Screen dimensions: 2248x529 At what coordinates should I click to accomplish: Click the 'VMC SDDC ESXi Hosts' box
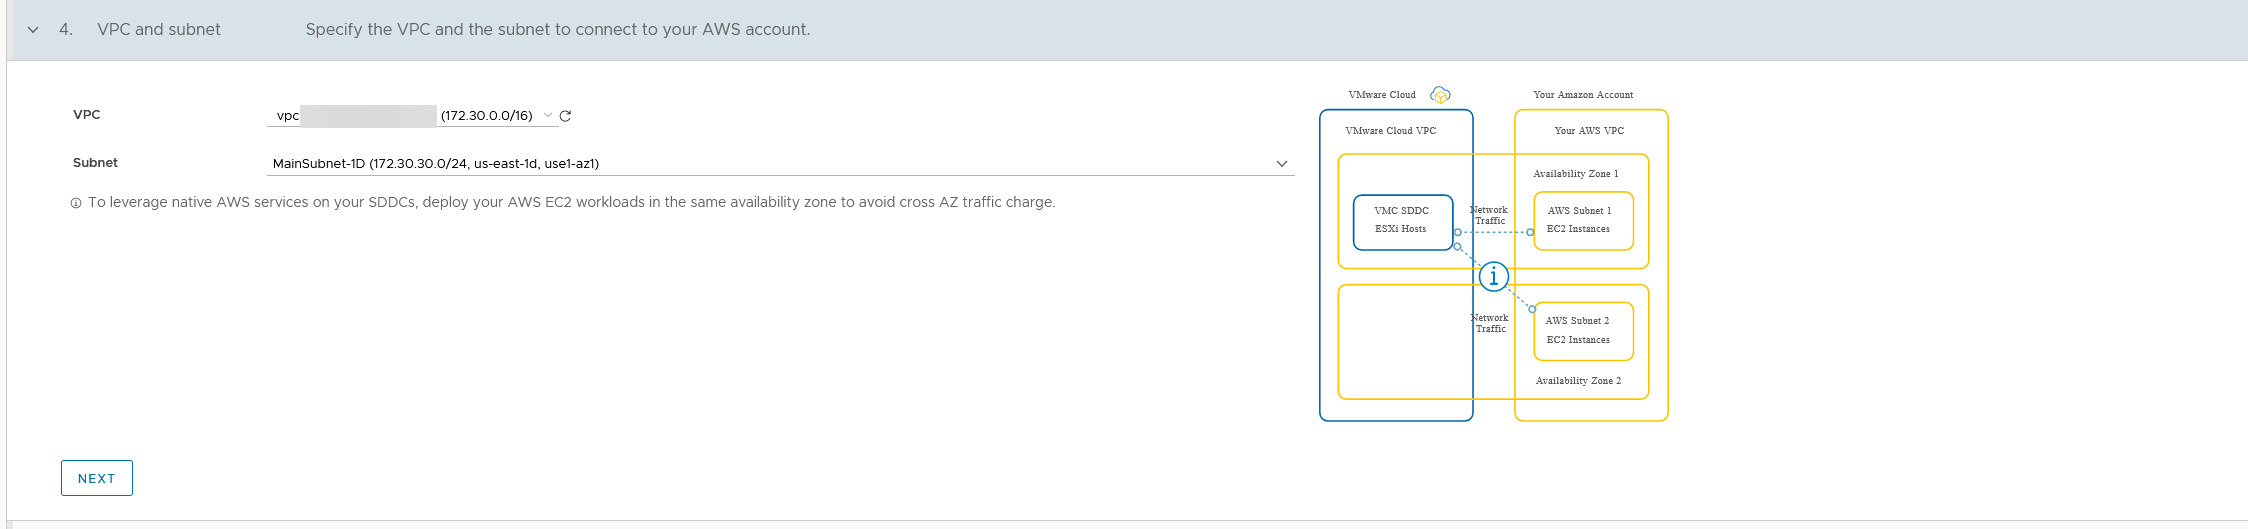pos(1402,222)
